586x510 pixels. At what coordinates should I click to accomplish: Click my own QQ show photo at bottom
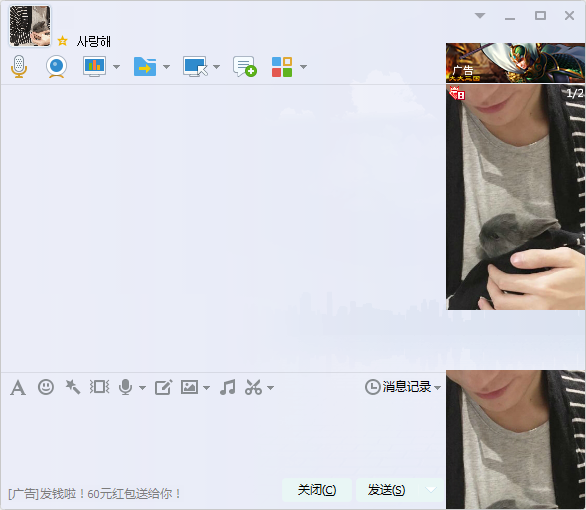coord(515,439)
